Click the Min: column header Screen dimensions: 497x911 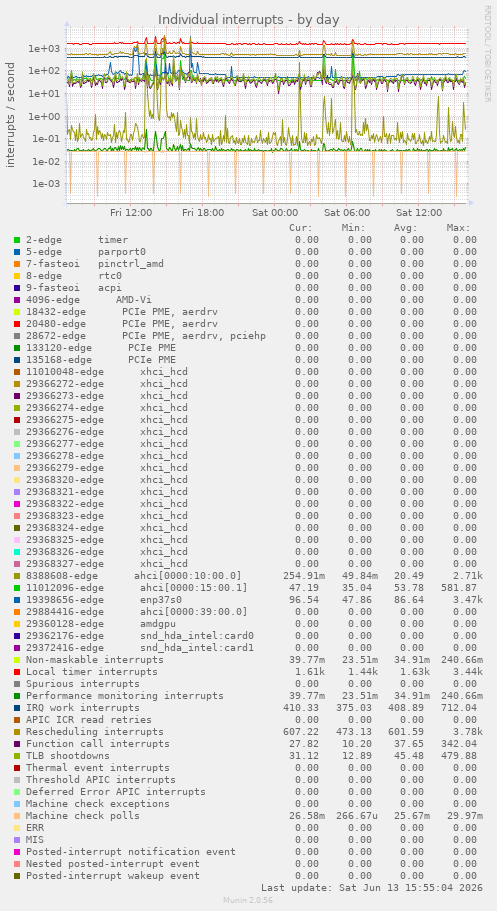coord(353,228)
